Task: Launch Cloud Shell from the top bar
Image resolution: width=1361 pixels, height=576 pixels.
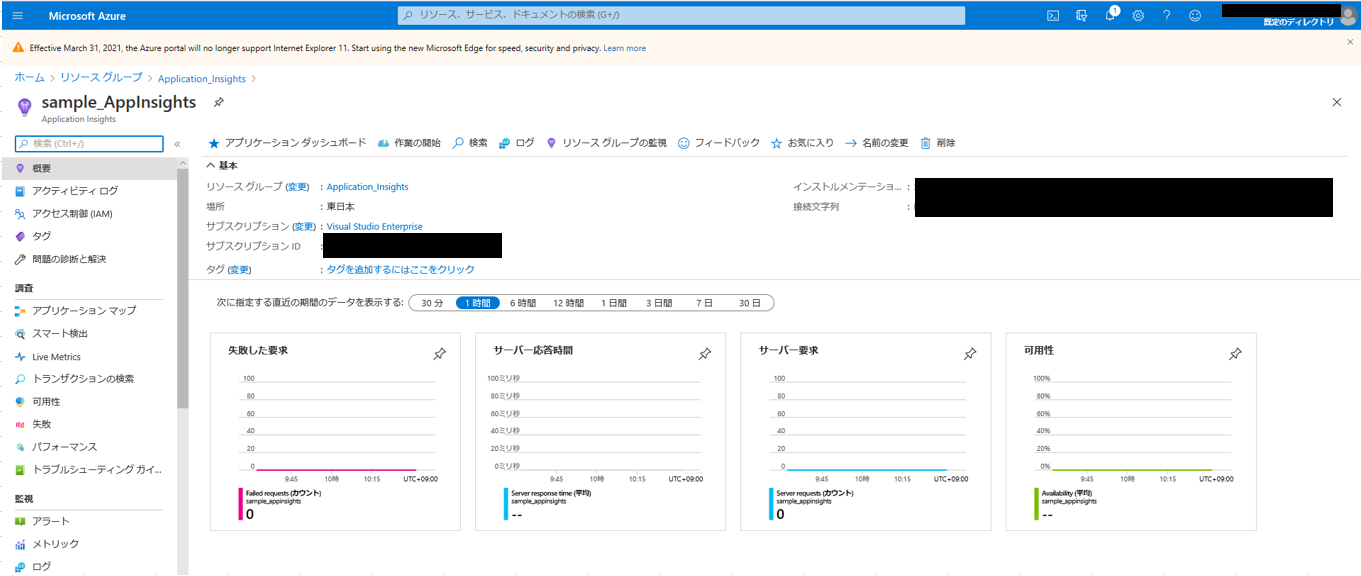Action: 1053,15
